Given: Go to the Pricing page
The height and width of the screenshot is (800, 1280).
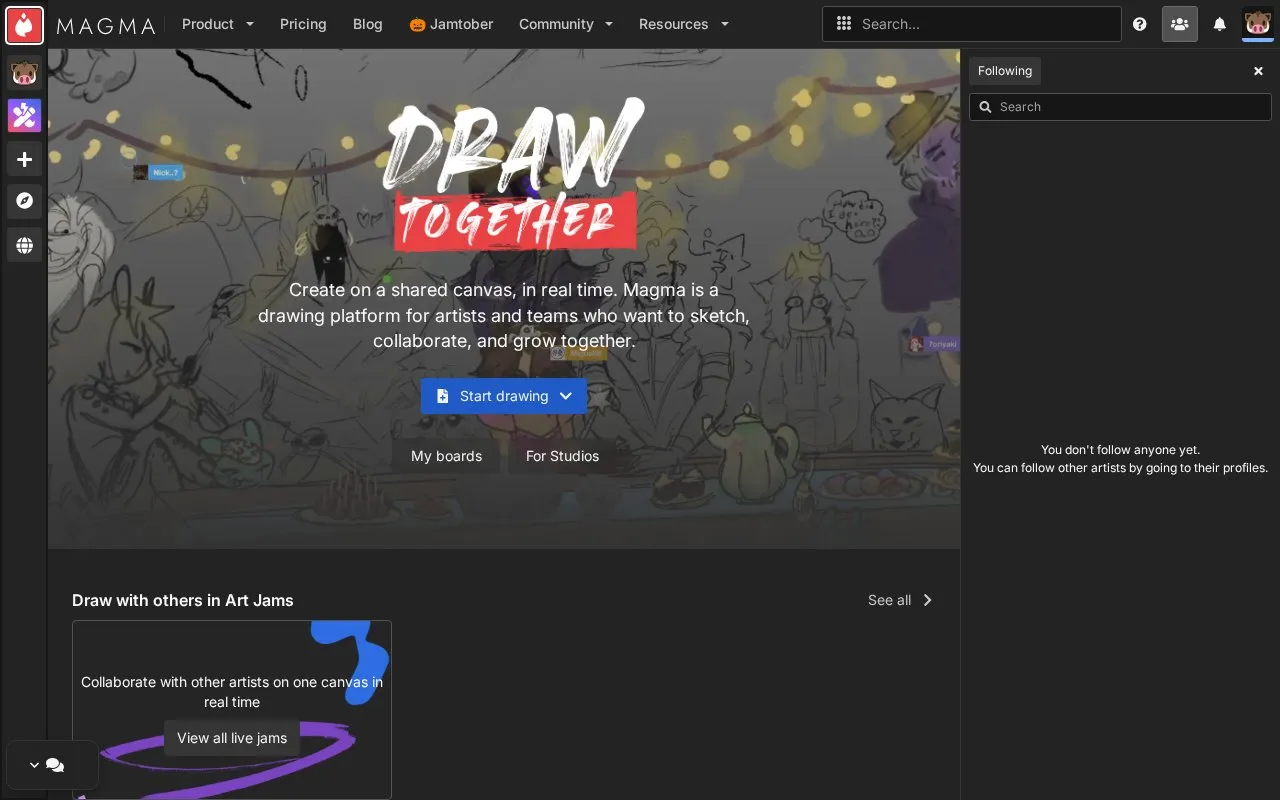Looking at the screenshot, I should click(x=303, y=24).
